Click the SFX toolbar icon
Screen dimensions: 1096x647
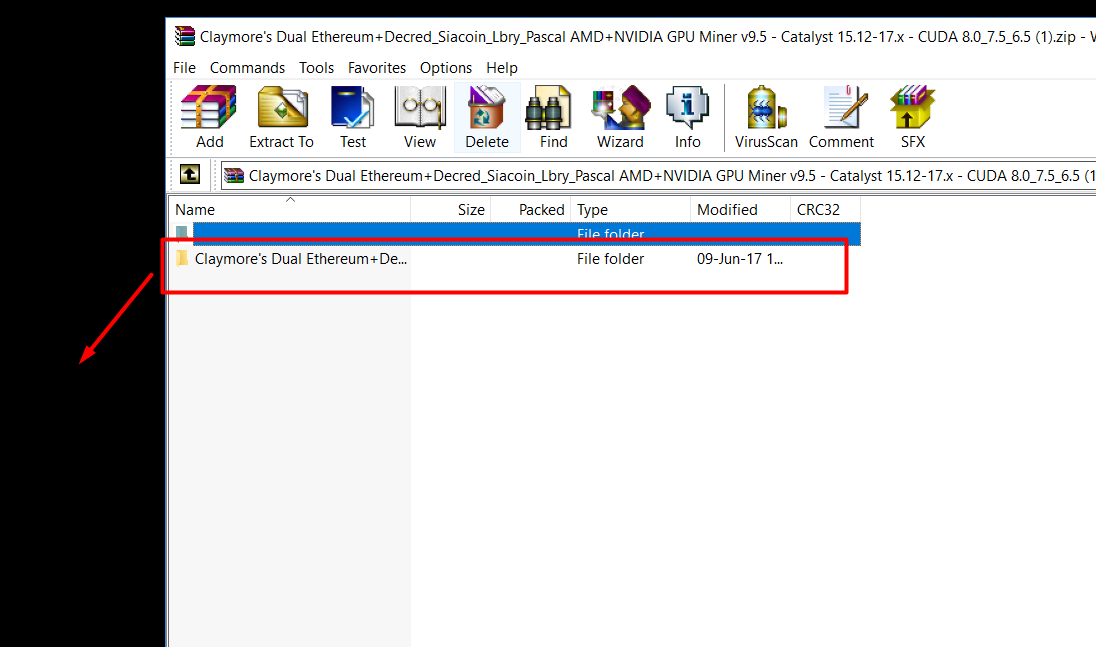(912, 117)
